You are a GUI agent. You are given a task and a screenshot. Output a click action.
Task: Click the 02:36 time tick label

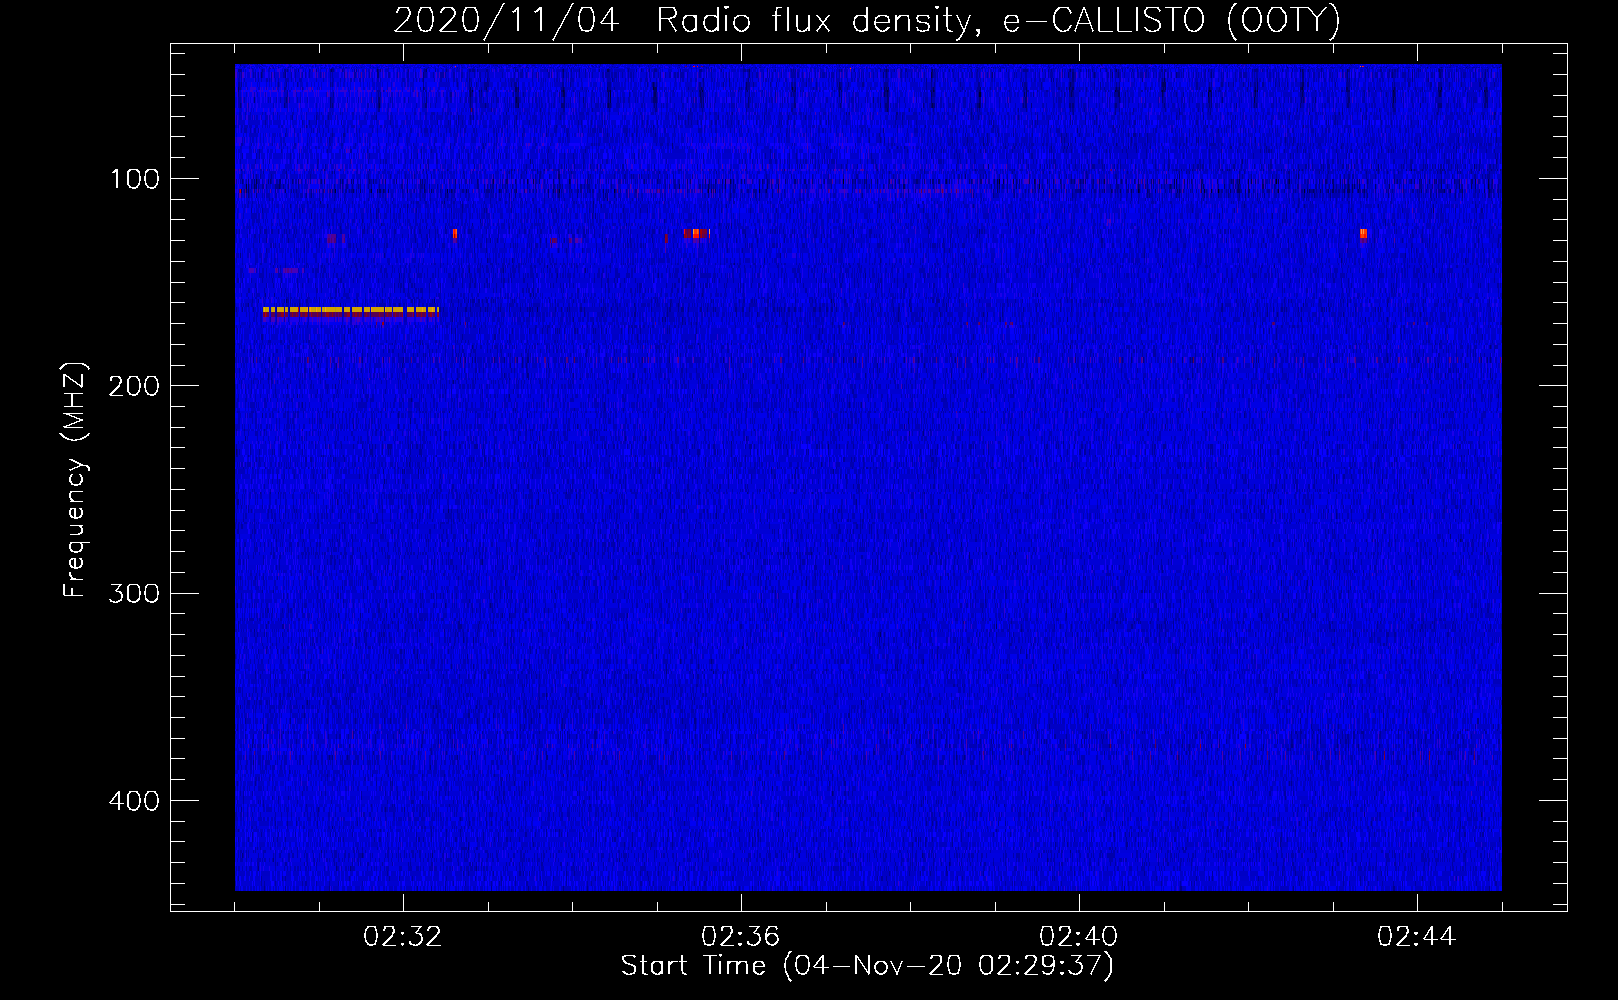(741, 936)
